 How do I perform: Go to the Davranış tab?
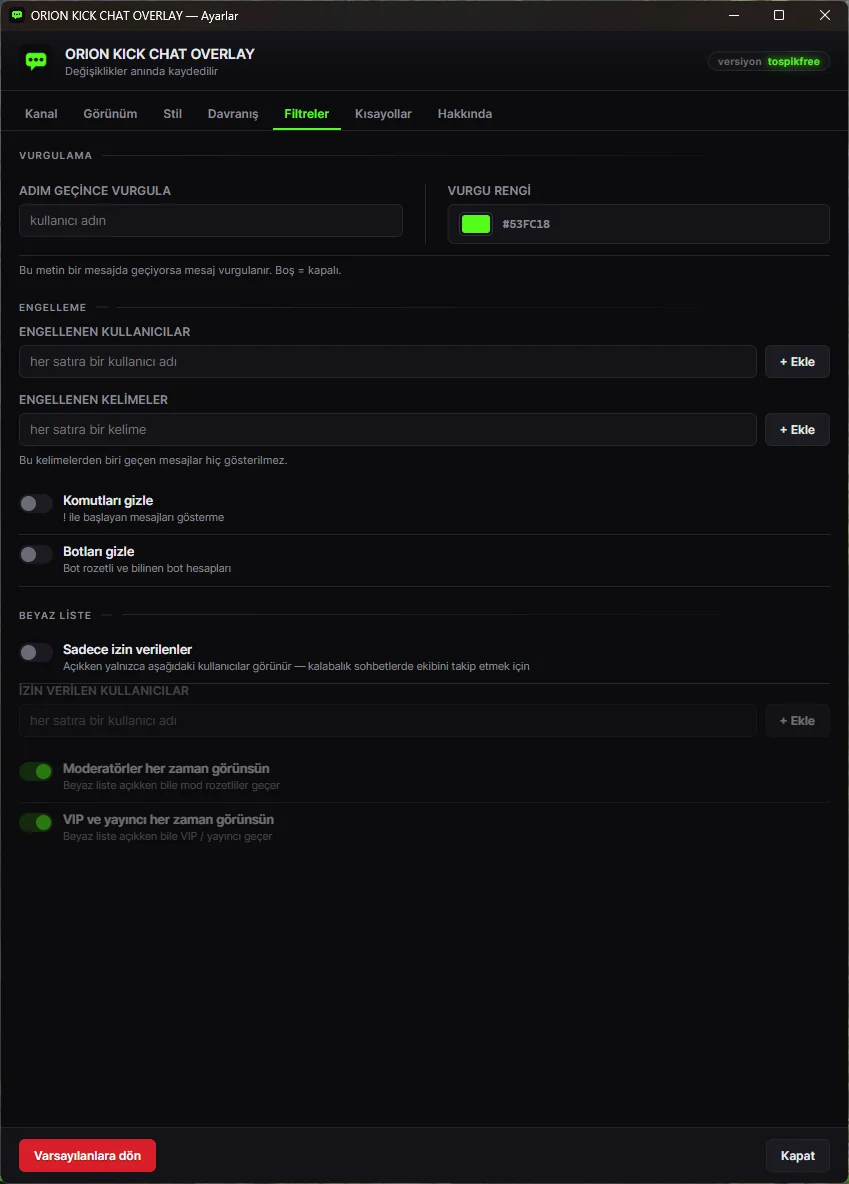coord(233,114)
